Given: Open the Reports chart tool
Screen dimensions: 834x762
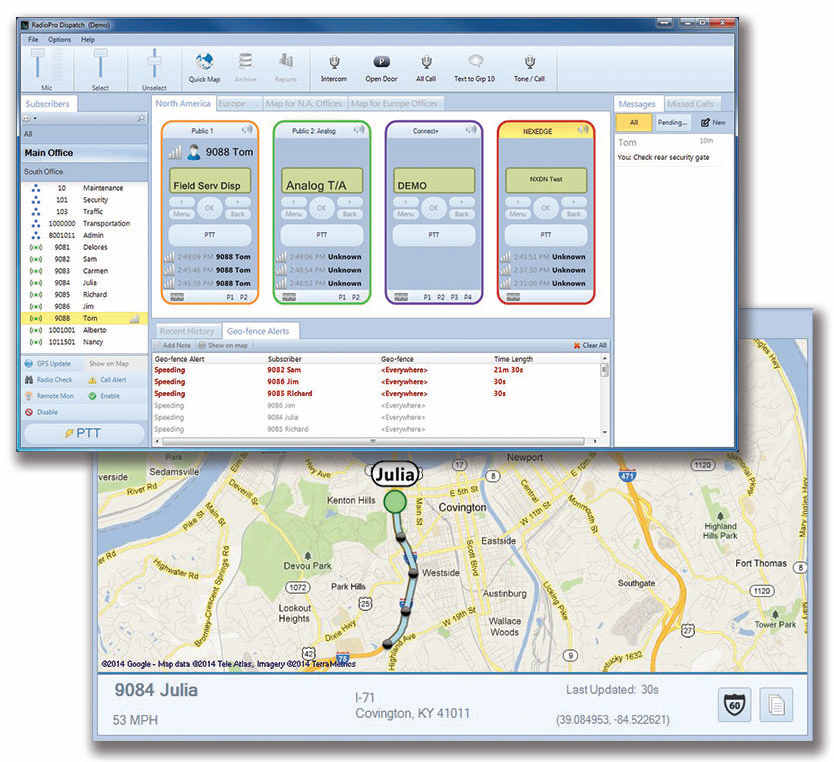Looking at the screenshot, I should point(286,68).
